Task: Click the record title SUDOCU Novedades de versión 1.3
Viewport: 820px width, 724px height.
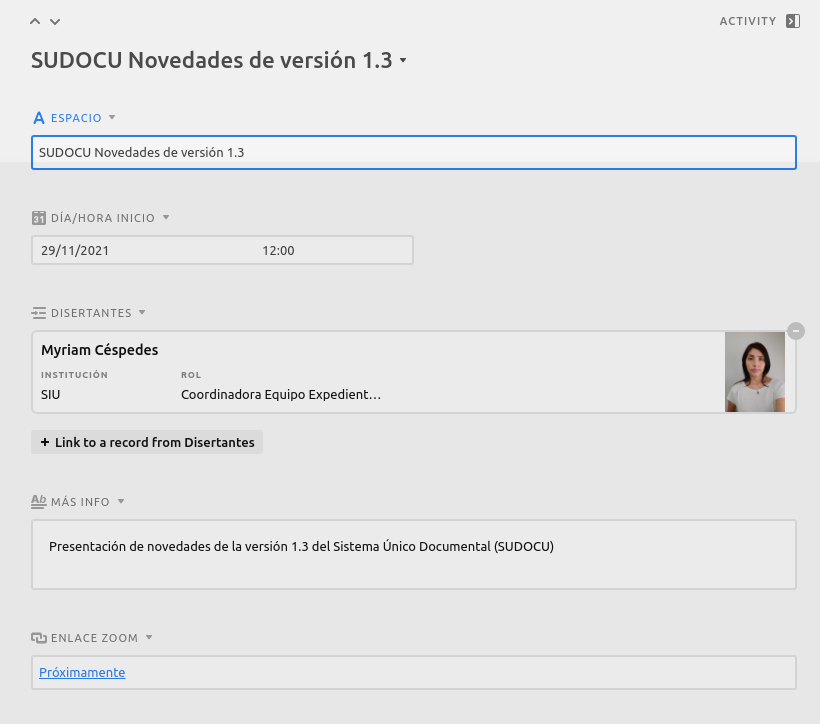Action: 211,60
